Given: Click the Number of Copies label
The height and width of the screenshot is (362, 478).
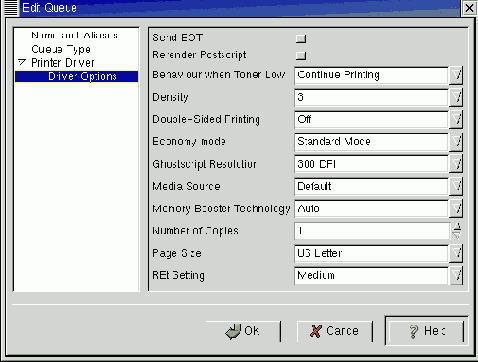Looking at the screenshot, I should (195, 231).
